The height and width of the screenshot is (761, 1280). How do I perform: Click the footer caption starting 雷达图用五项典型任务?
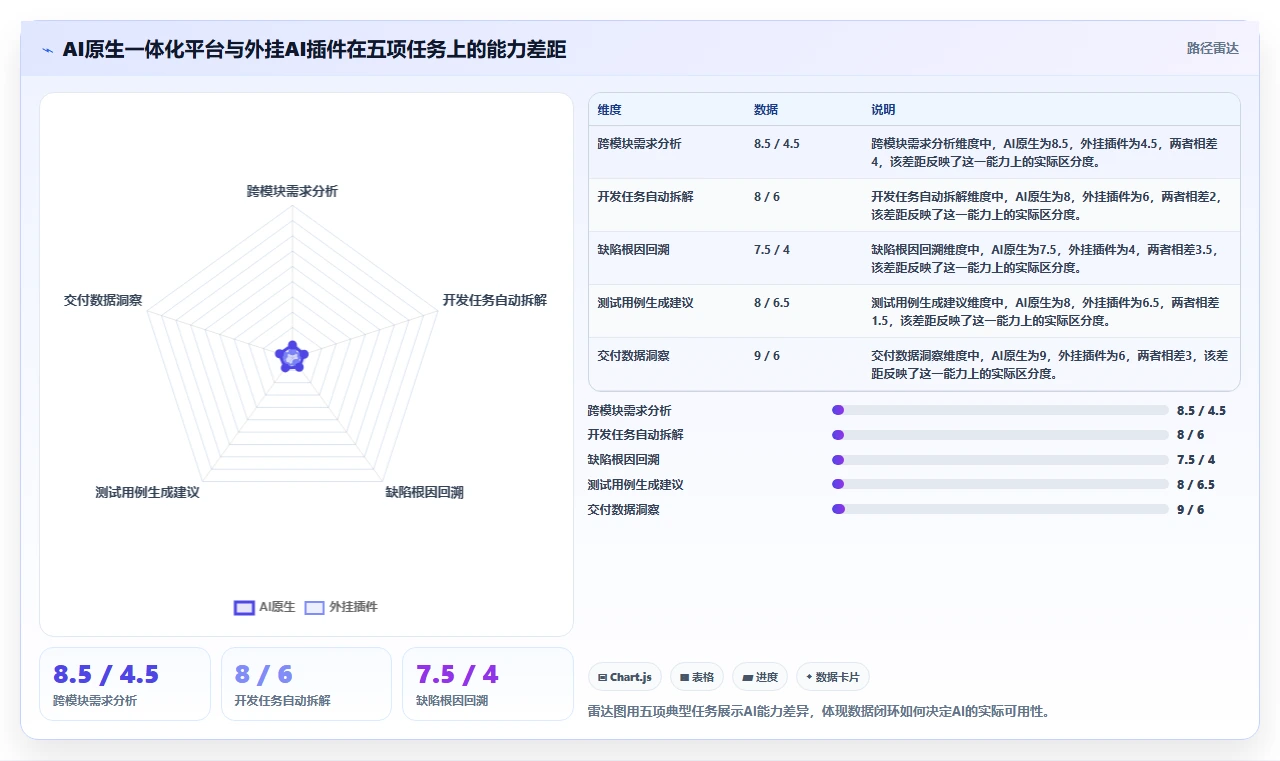(819, 712)
